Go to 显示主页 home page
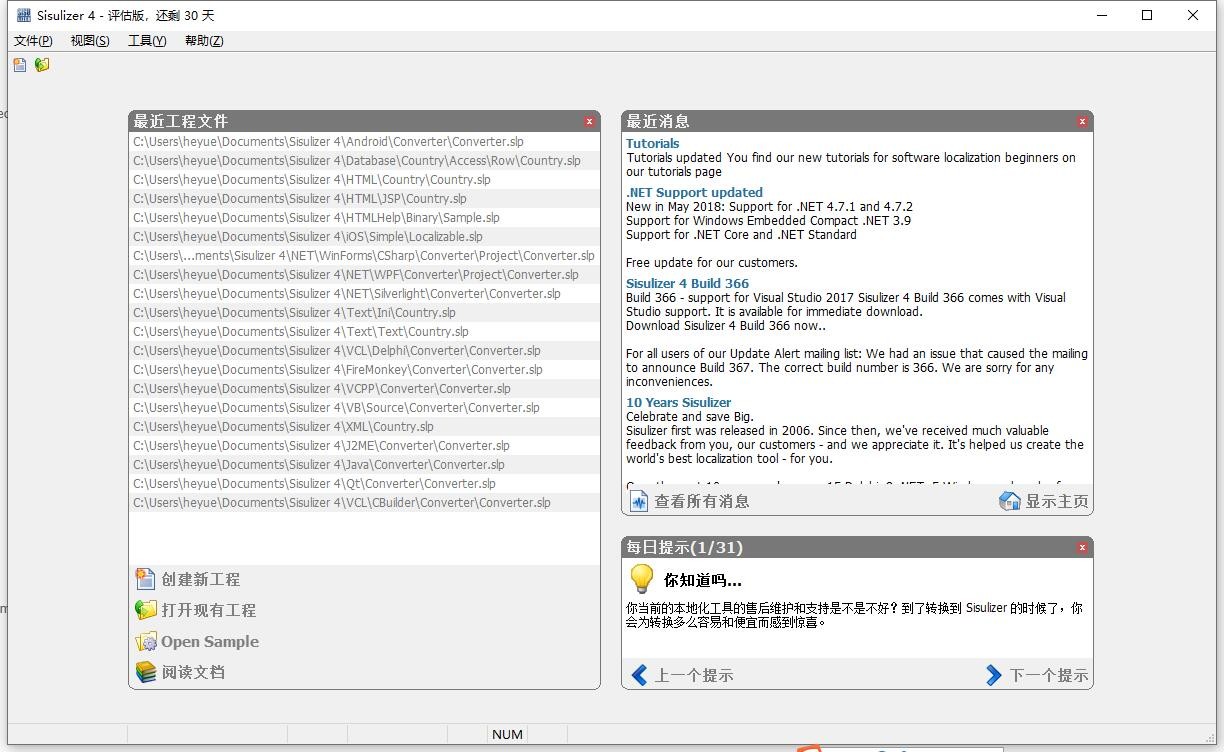The height and width of the screenshot is (752, 1224). 1057,501
